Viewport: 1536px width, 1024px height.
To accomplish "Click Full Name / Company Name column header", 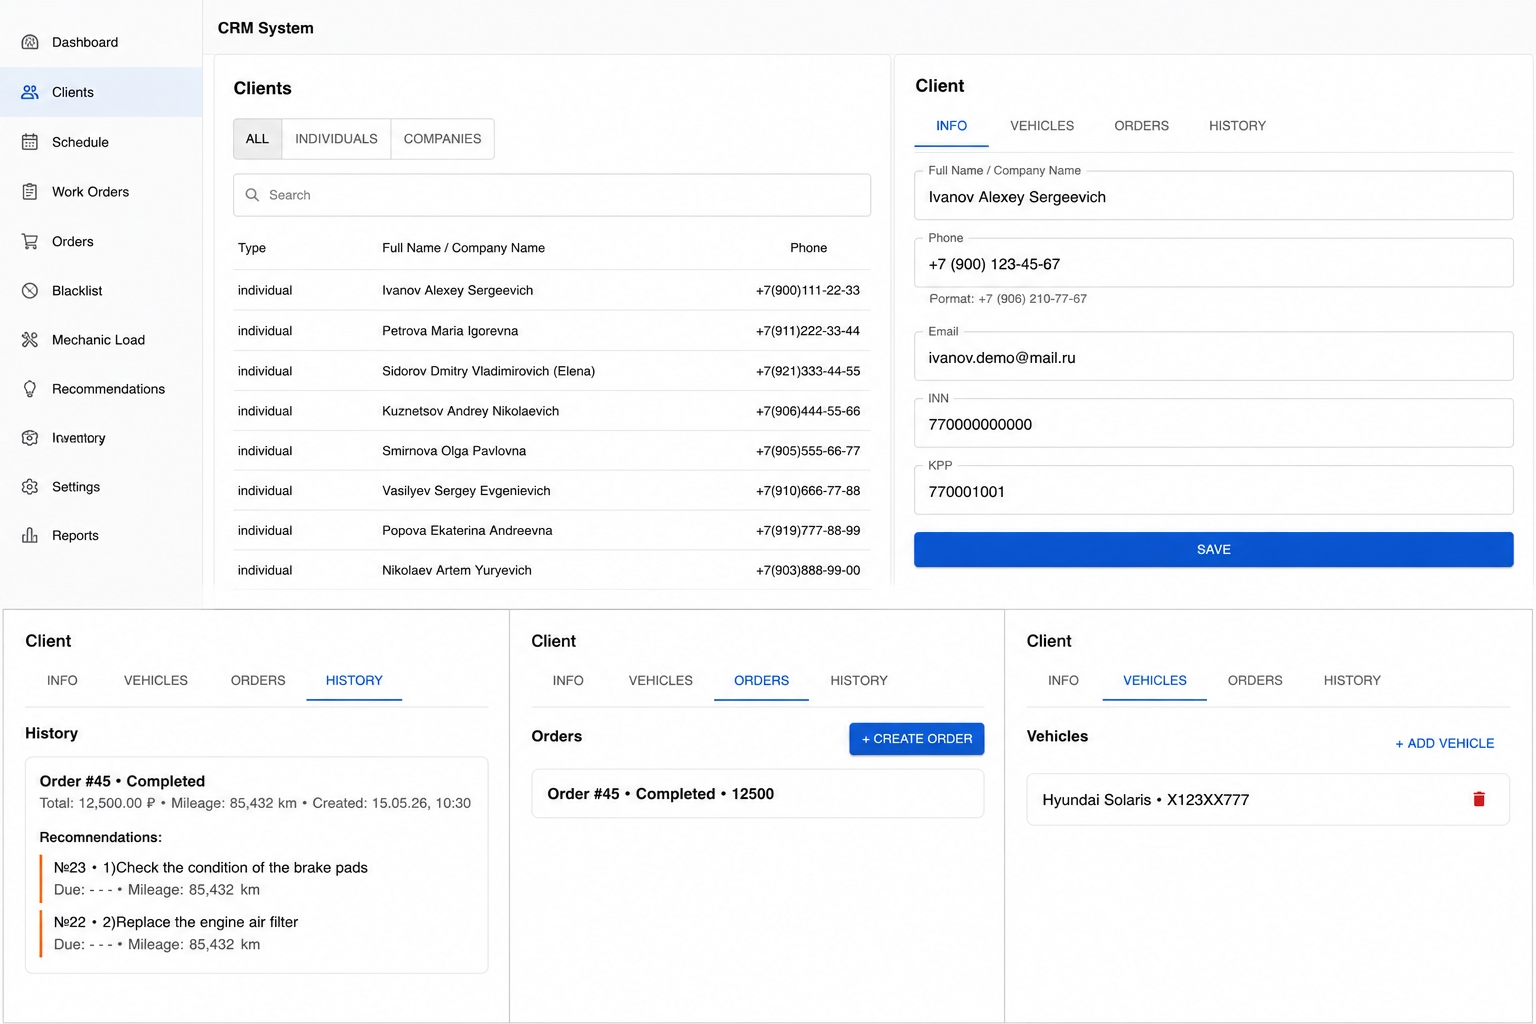I will [x=463, y=248].
